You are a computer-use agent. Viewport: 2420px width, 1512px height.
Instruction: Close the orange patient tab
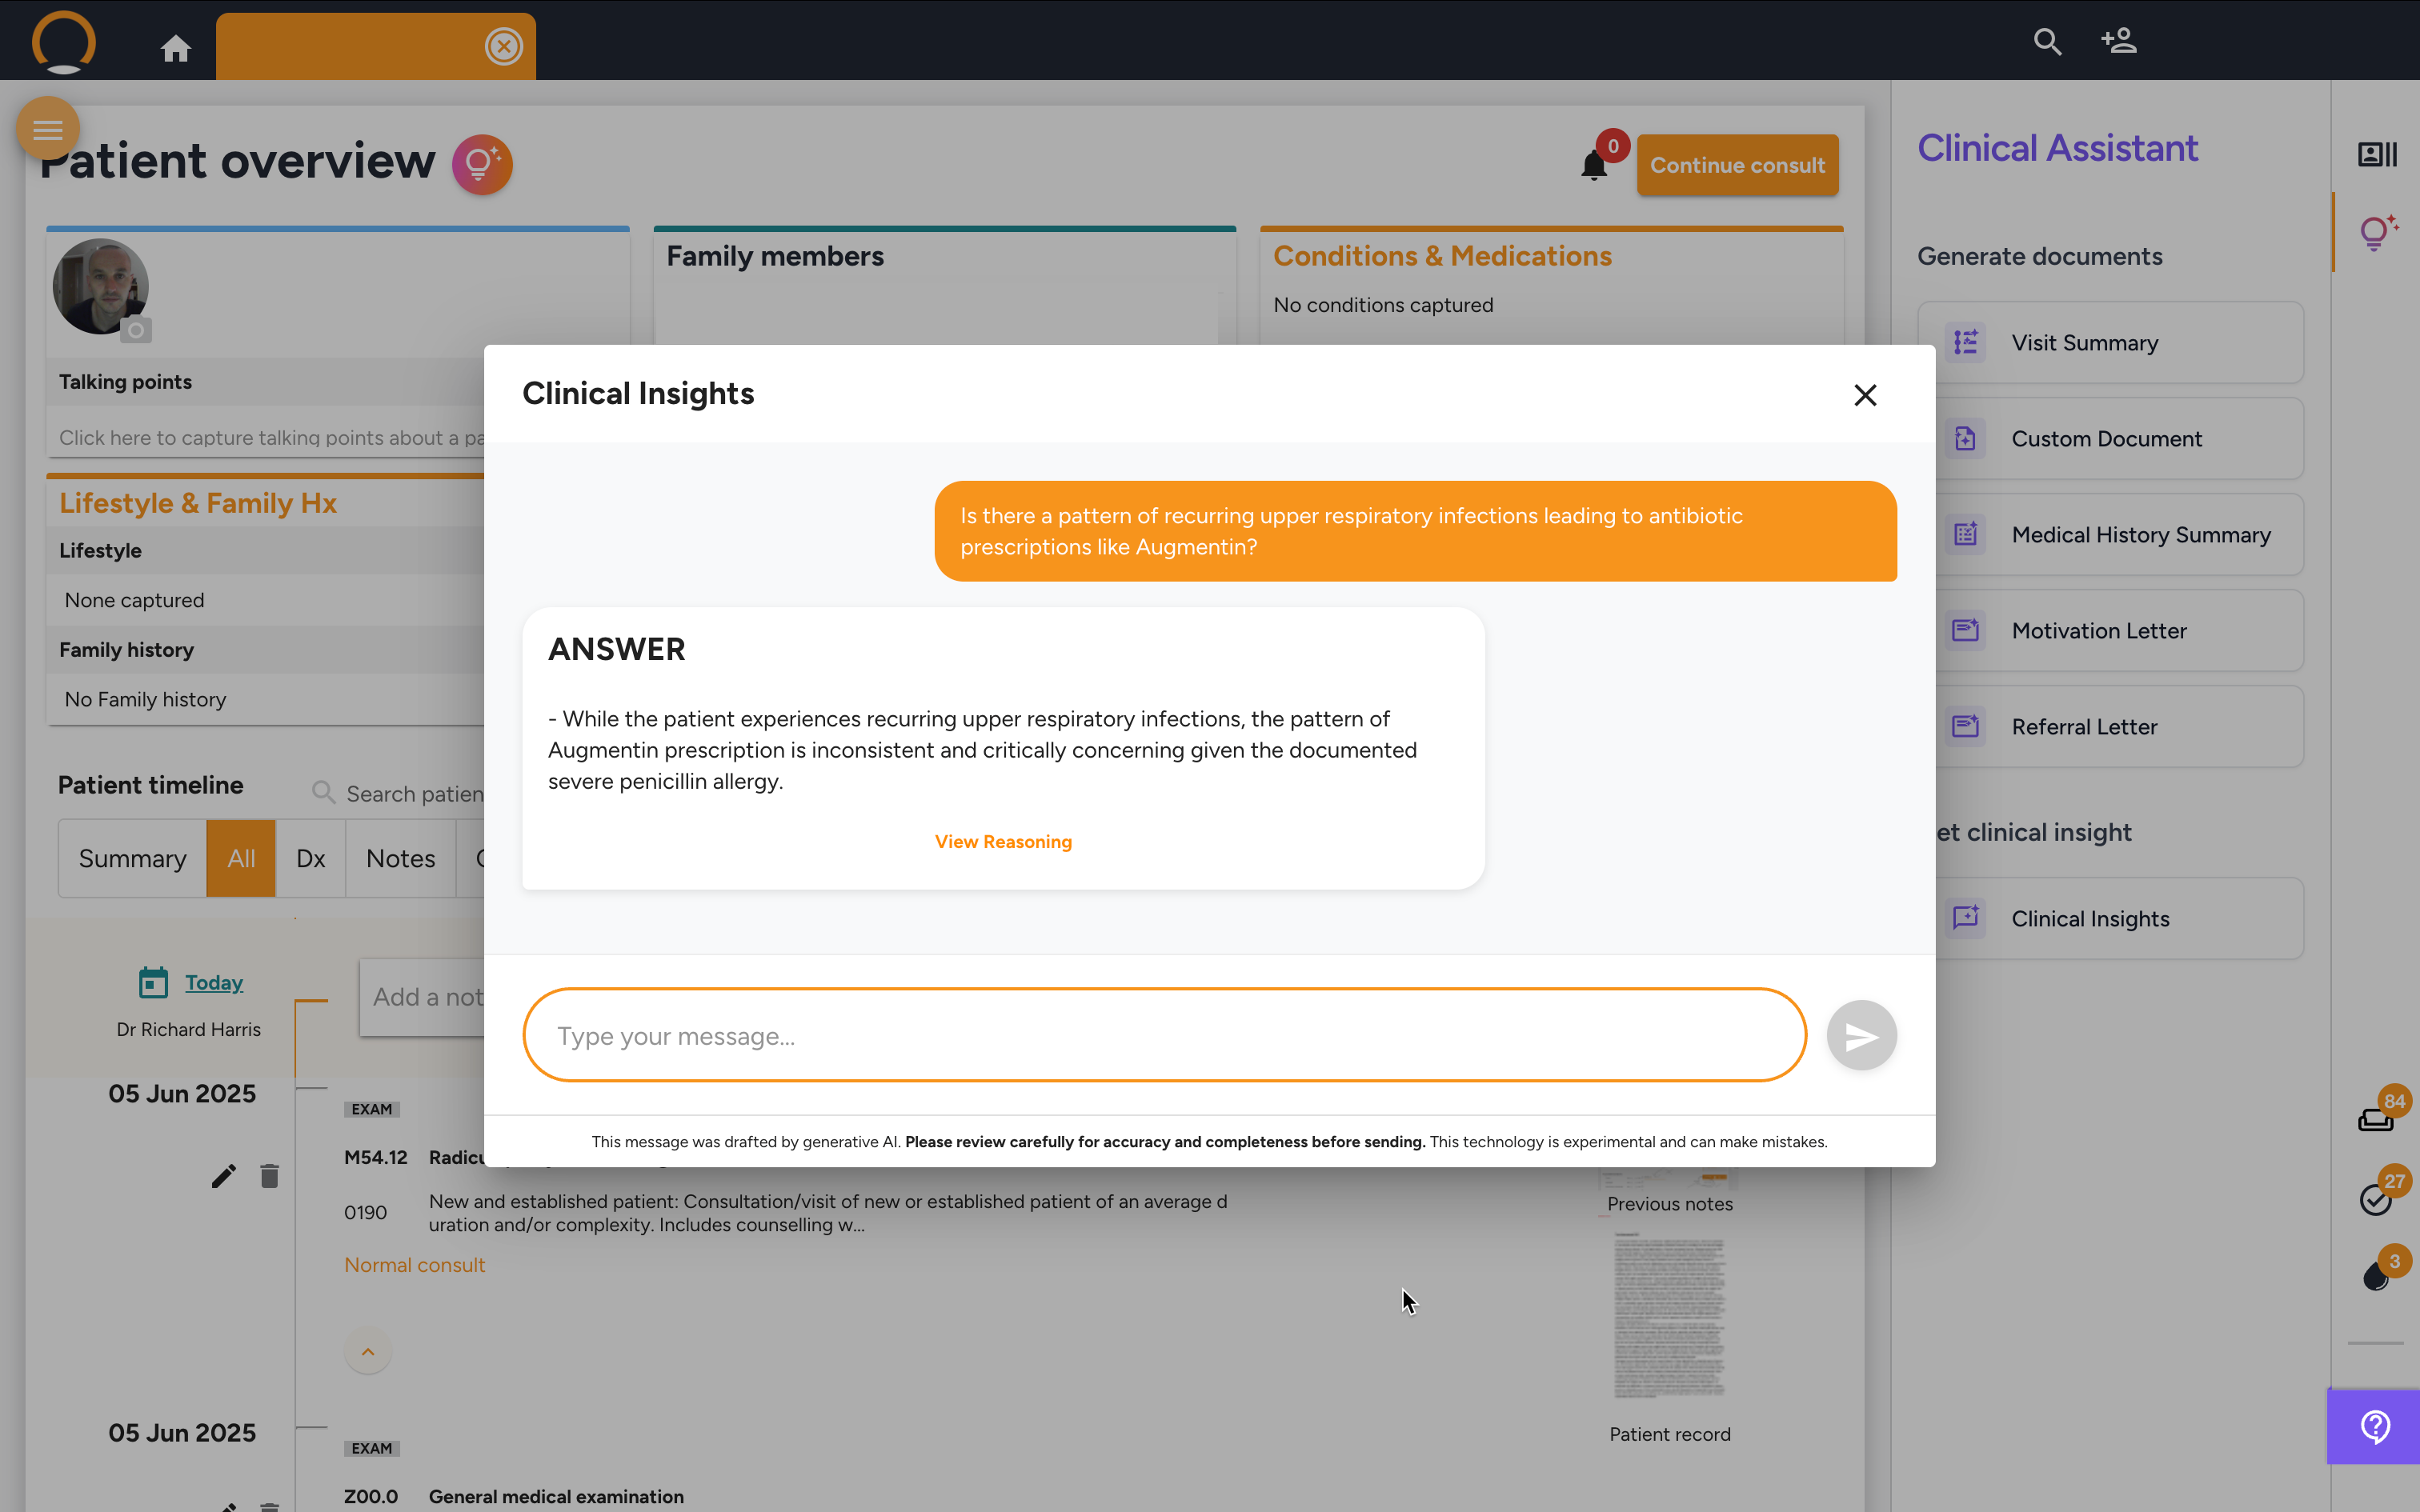[x=504, y=46]
